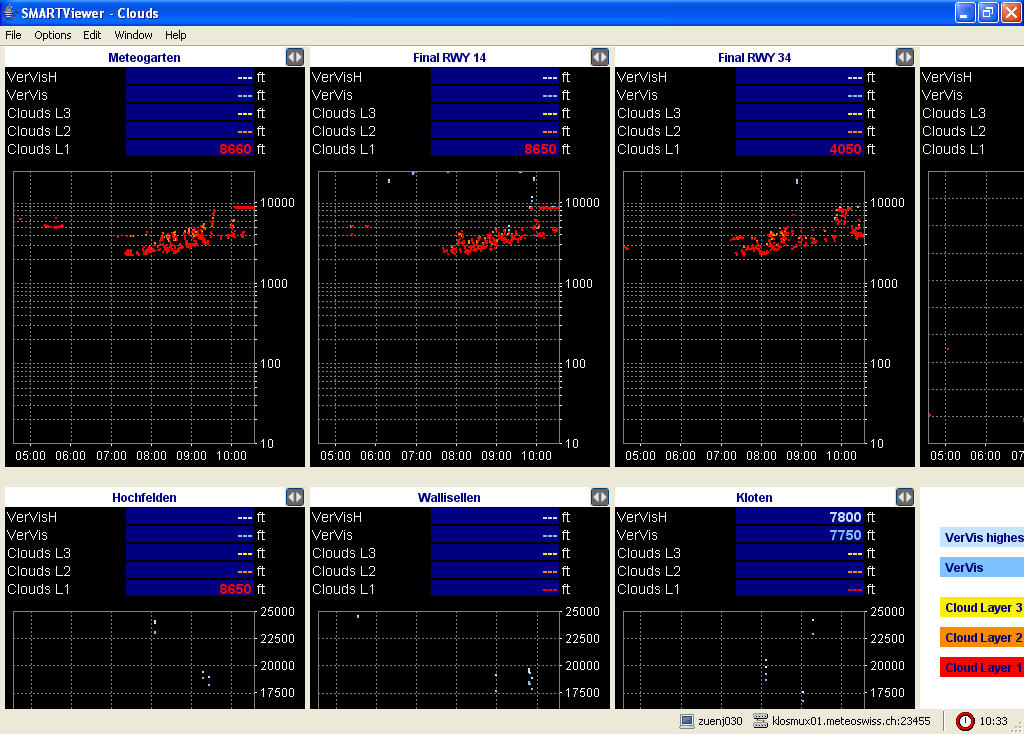Open the Options menu
Viewport: 1024px width, 734px height.
(53, 35)
